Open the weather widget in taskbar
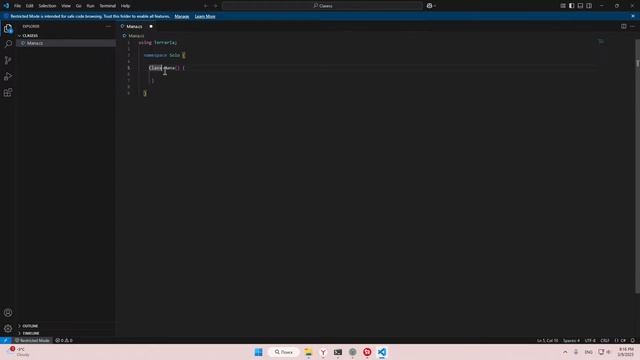 [18, 352]
